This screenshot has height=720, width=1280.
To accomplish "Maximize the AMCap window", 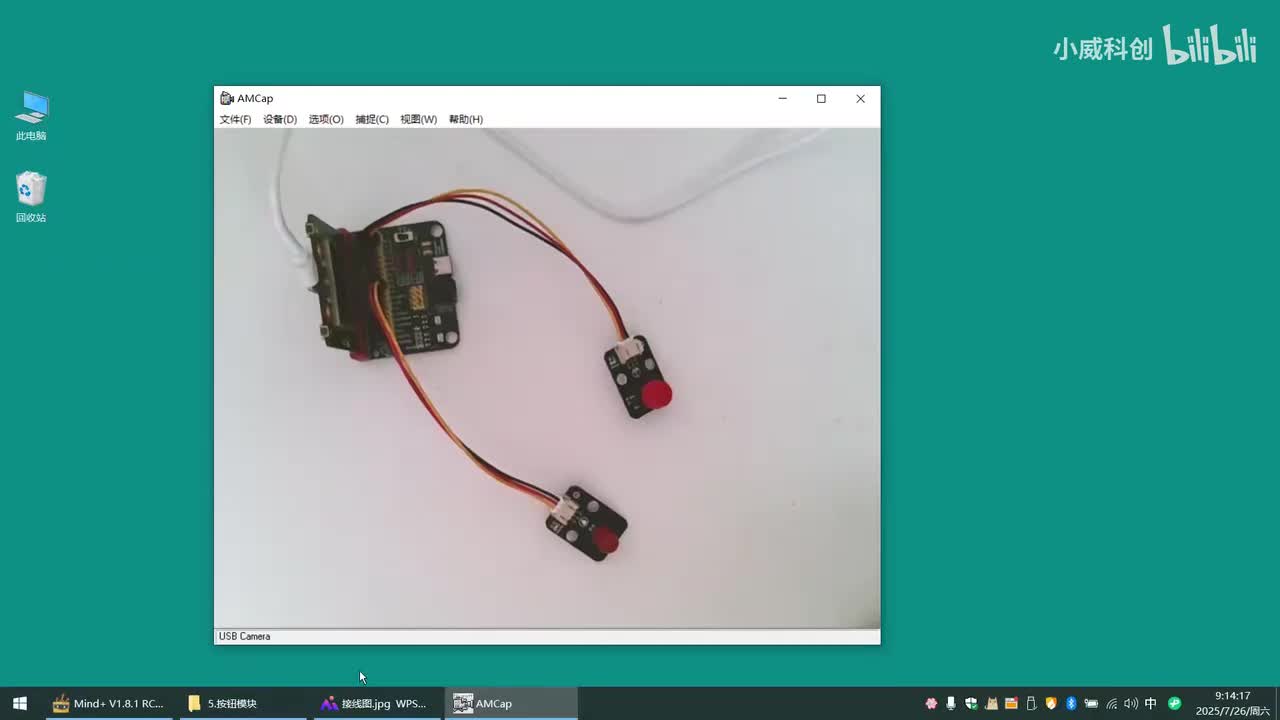I will [x=821, y=98].
